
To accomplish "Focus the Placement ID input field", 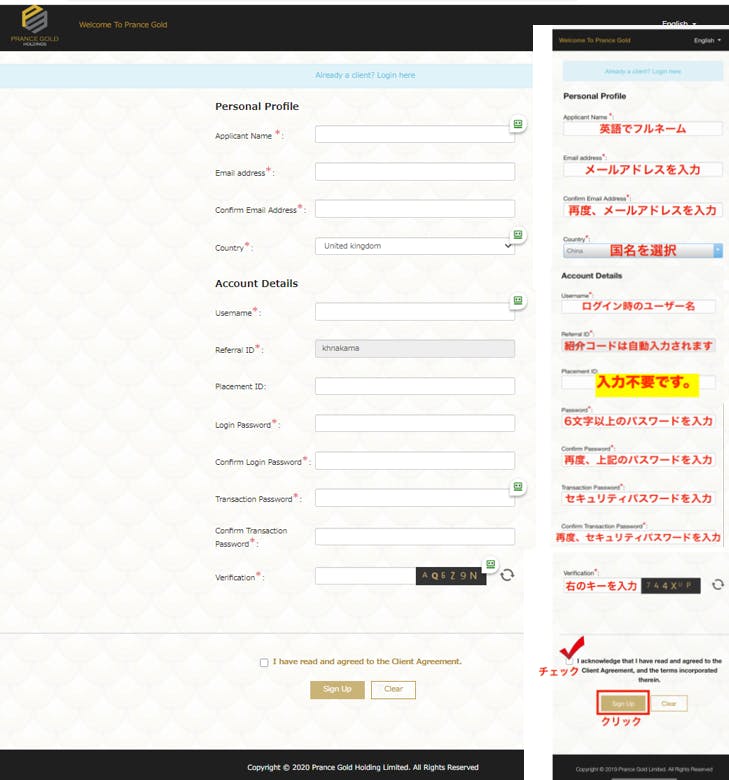I will point(415,386).
